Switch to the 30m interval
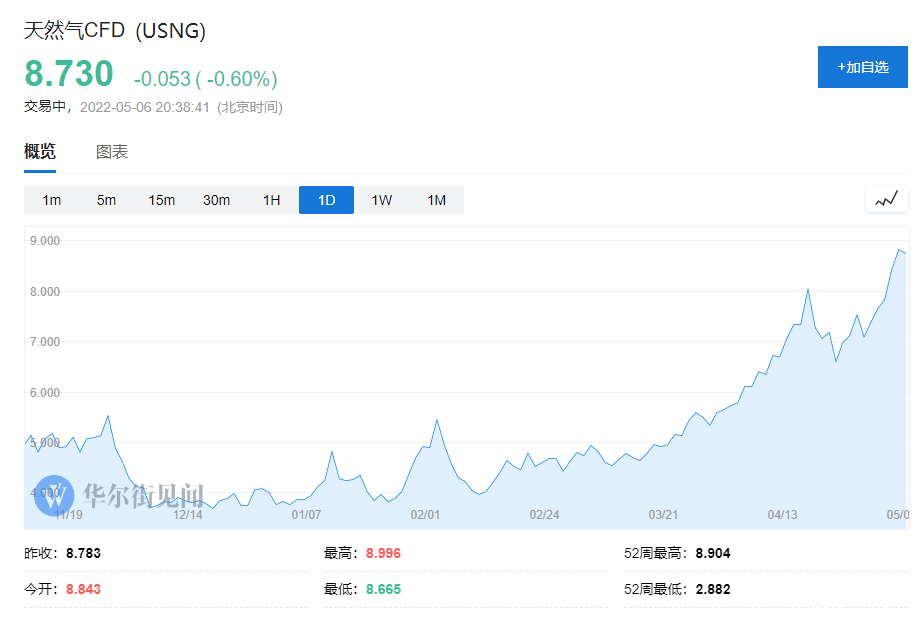 click(x=216, y=200)
